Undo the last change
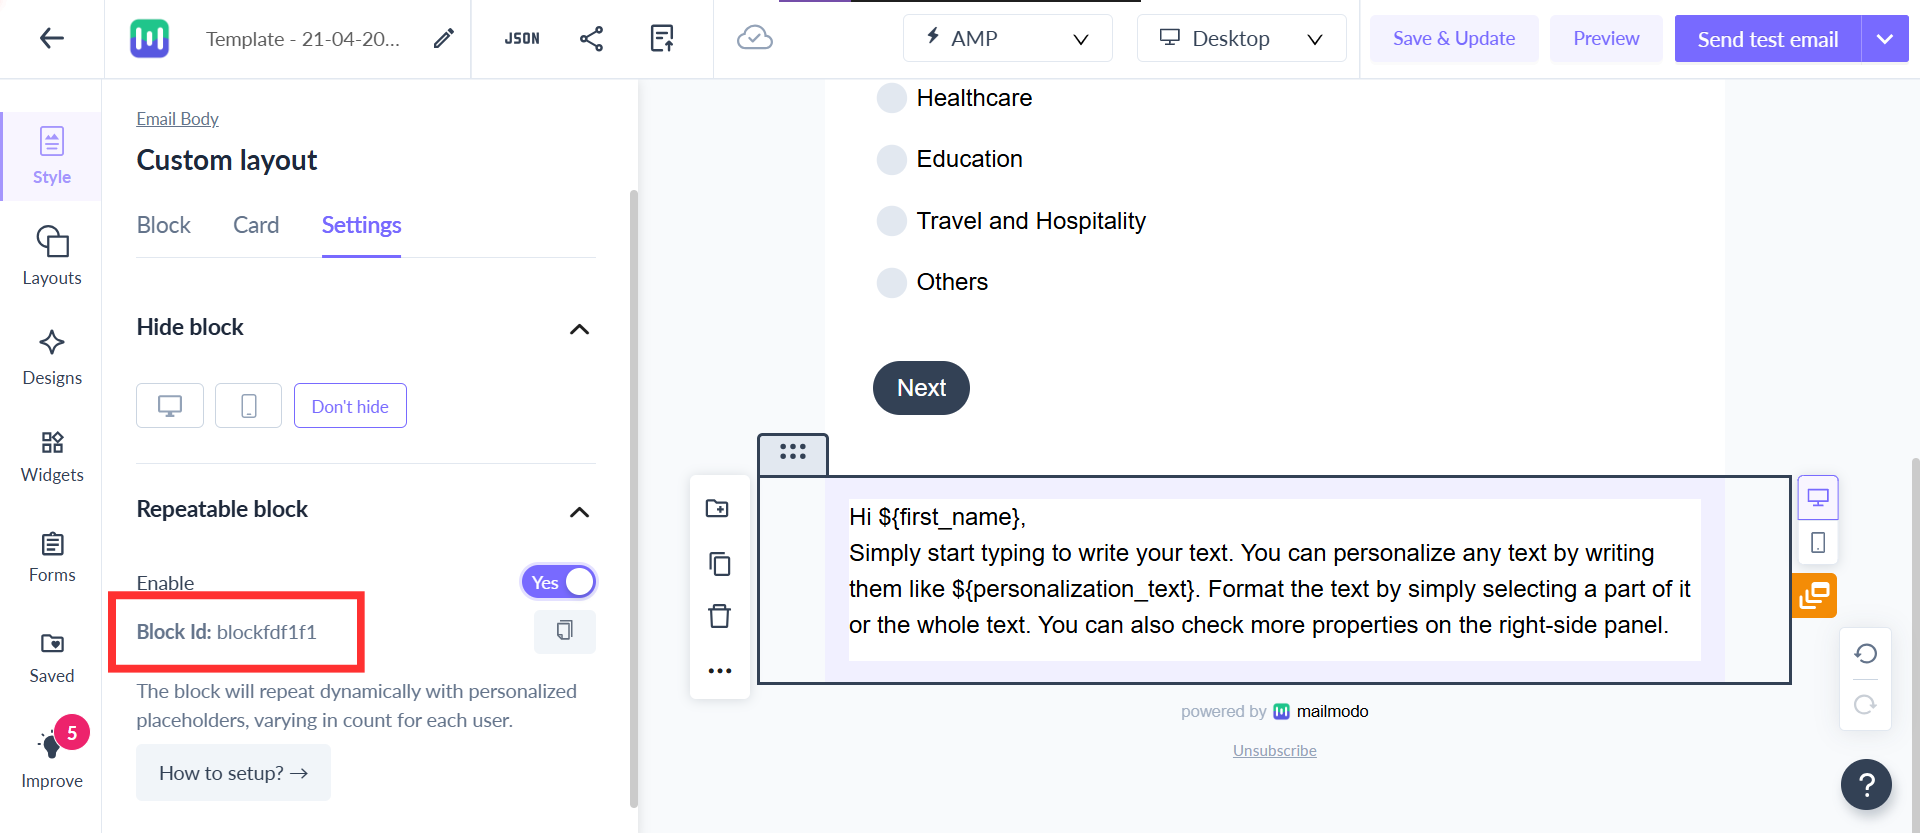1920x835 pixels. click(x=1865, y=654)
